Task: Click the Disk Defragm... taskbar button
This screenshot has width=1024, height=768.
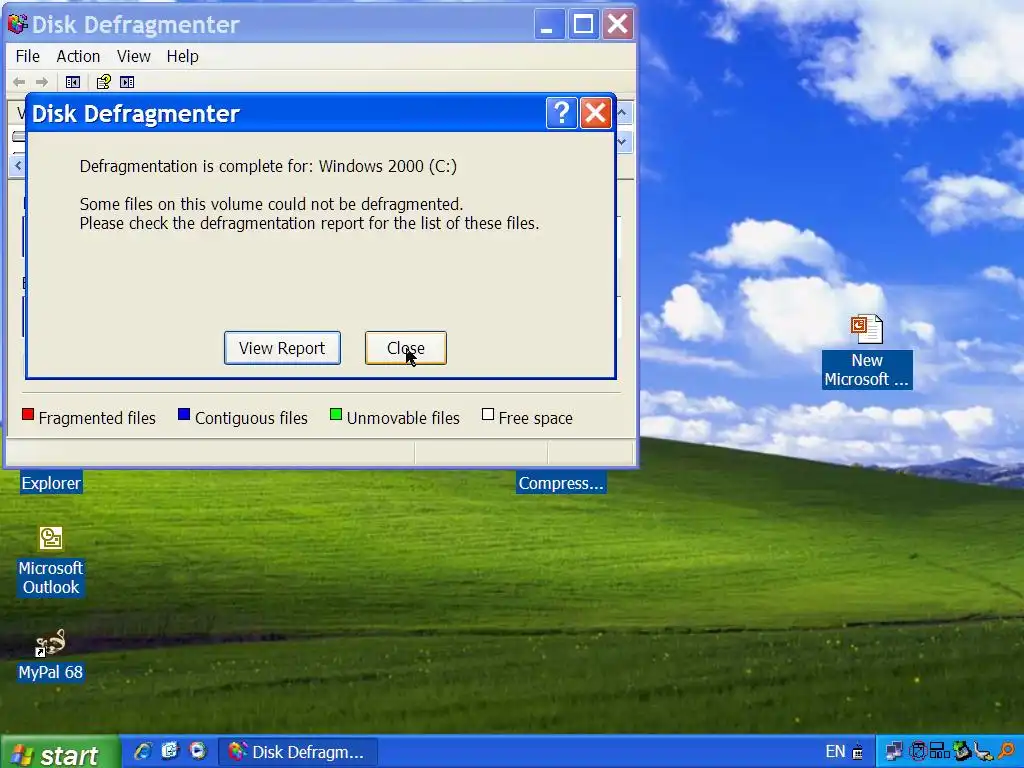Action: [x=297, y=752]
